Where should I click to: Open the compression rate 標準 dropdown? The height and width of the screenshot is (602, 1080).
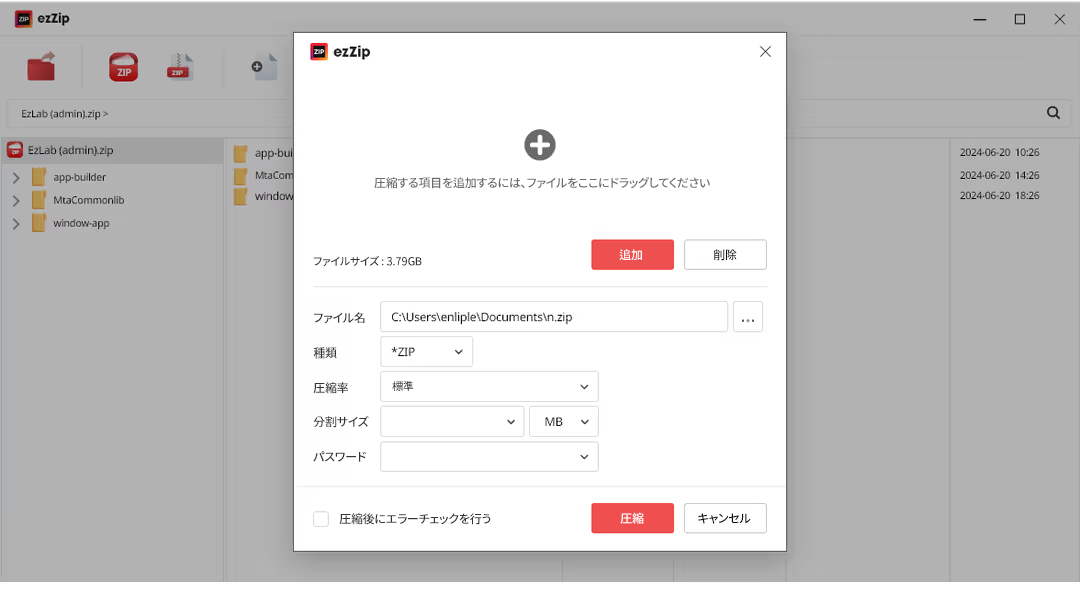point(489,386)
